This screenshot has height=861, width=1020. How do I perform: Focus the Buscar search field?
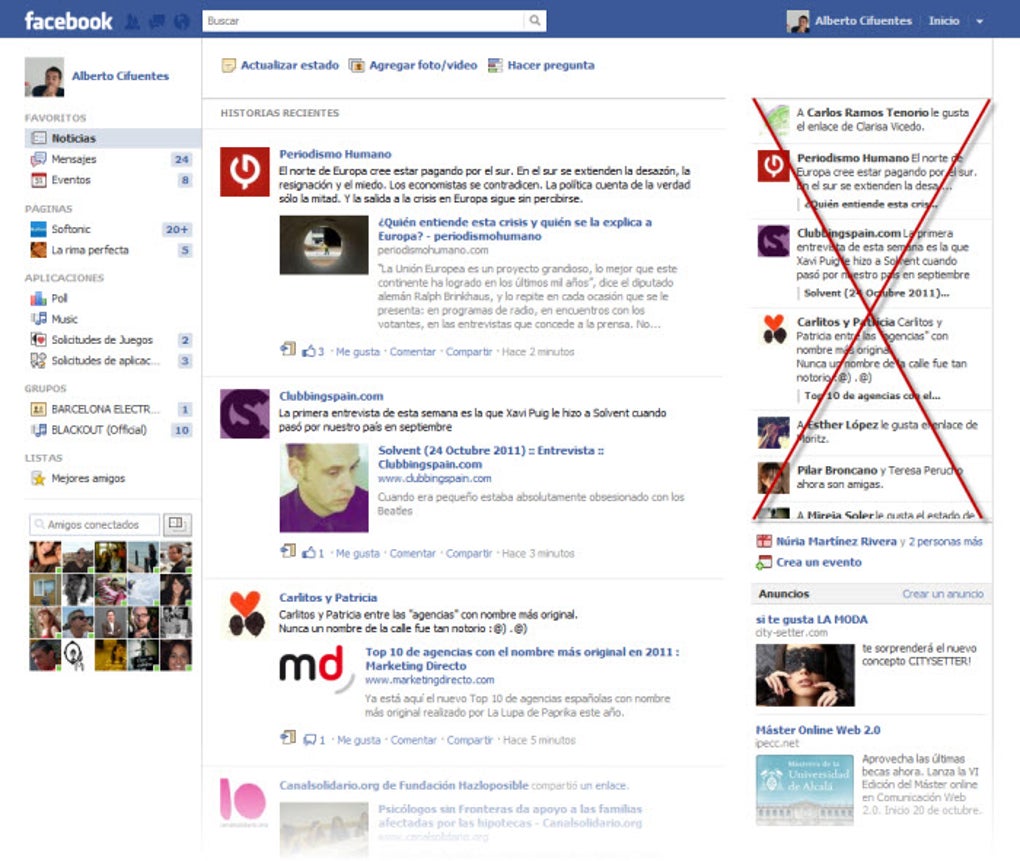point(363,21)
